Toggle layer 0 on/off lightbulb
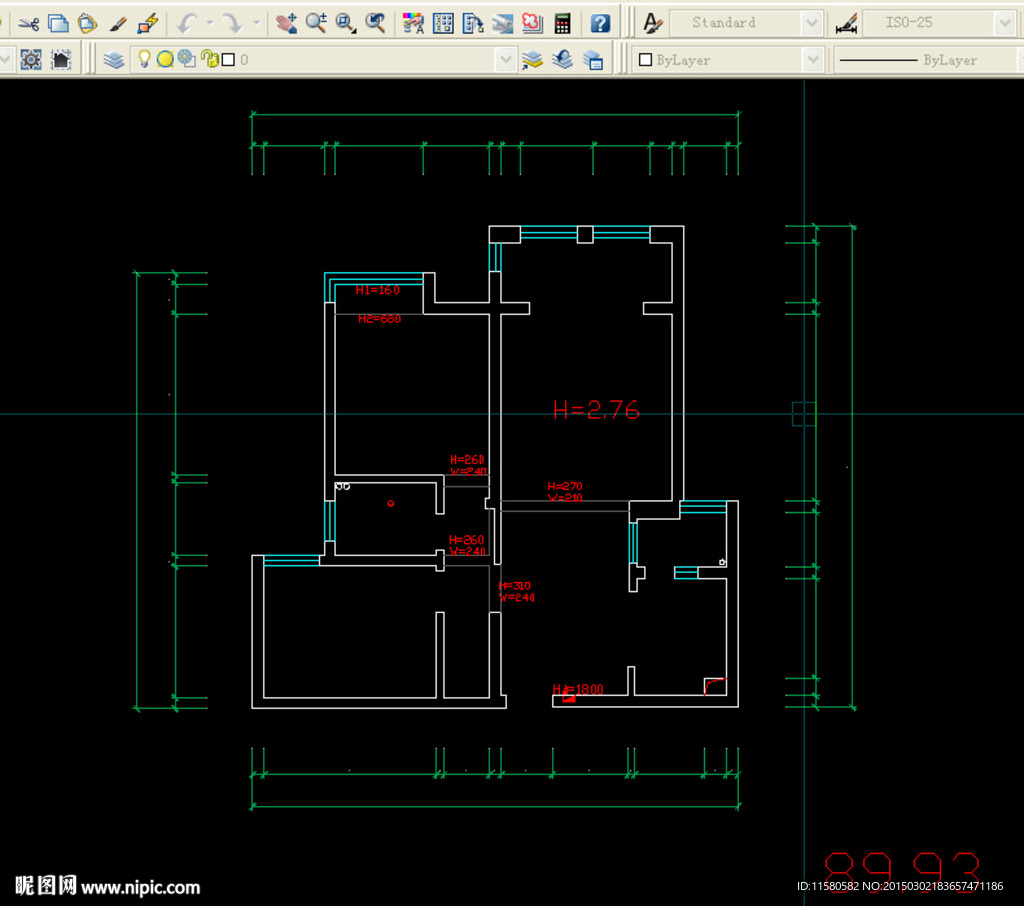The image size is (1024, 906). pos(144,60)
